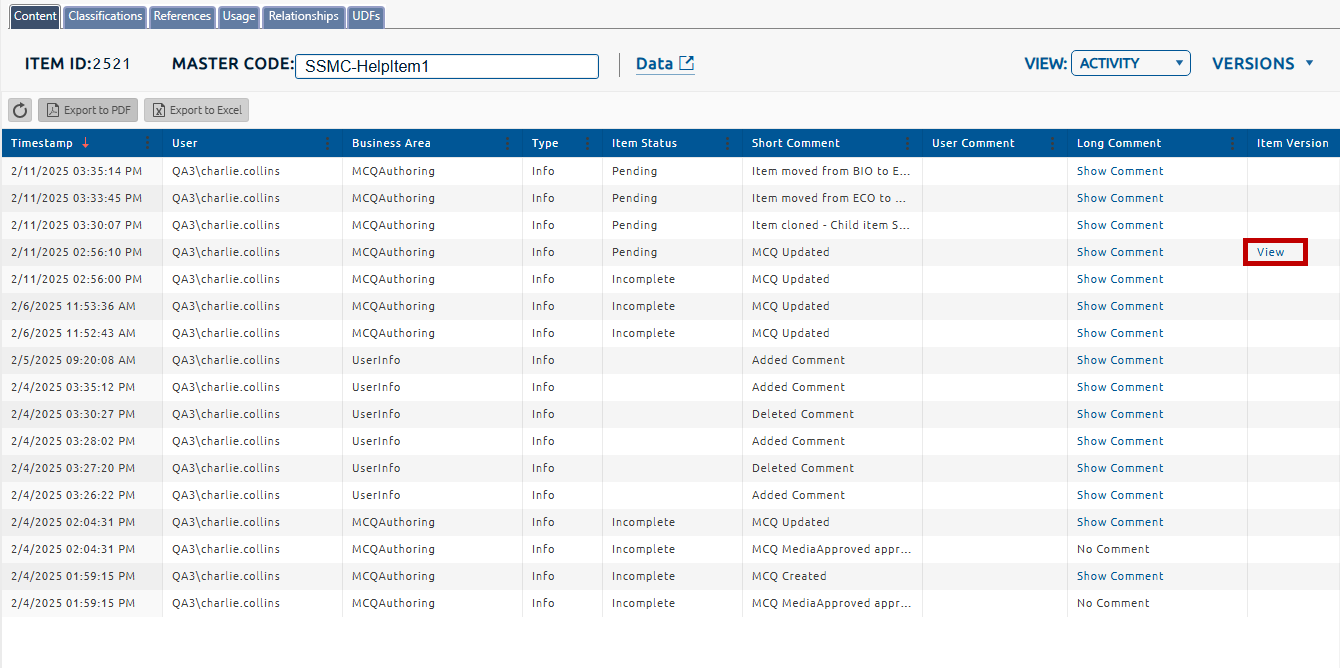Open the Data external link
This screenshot has width=1340, height=668.
(665, 64)
